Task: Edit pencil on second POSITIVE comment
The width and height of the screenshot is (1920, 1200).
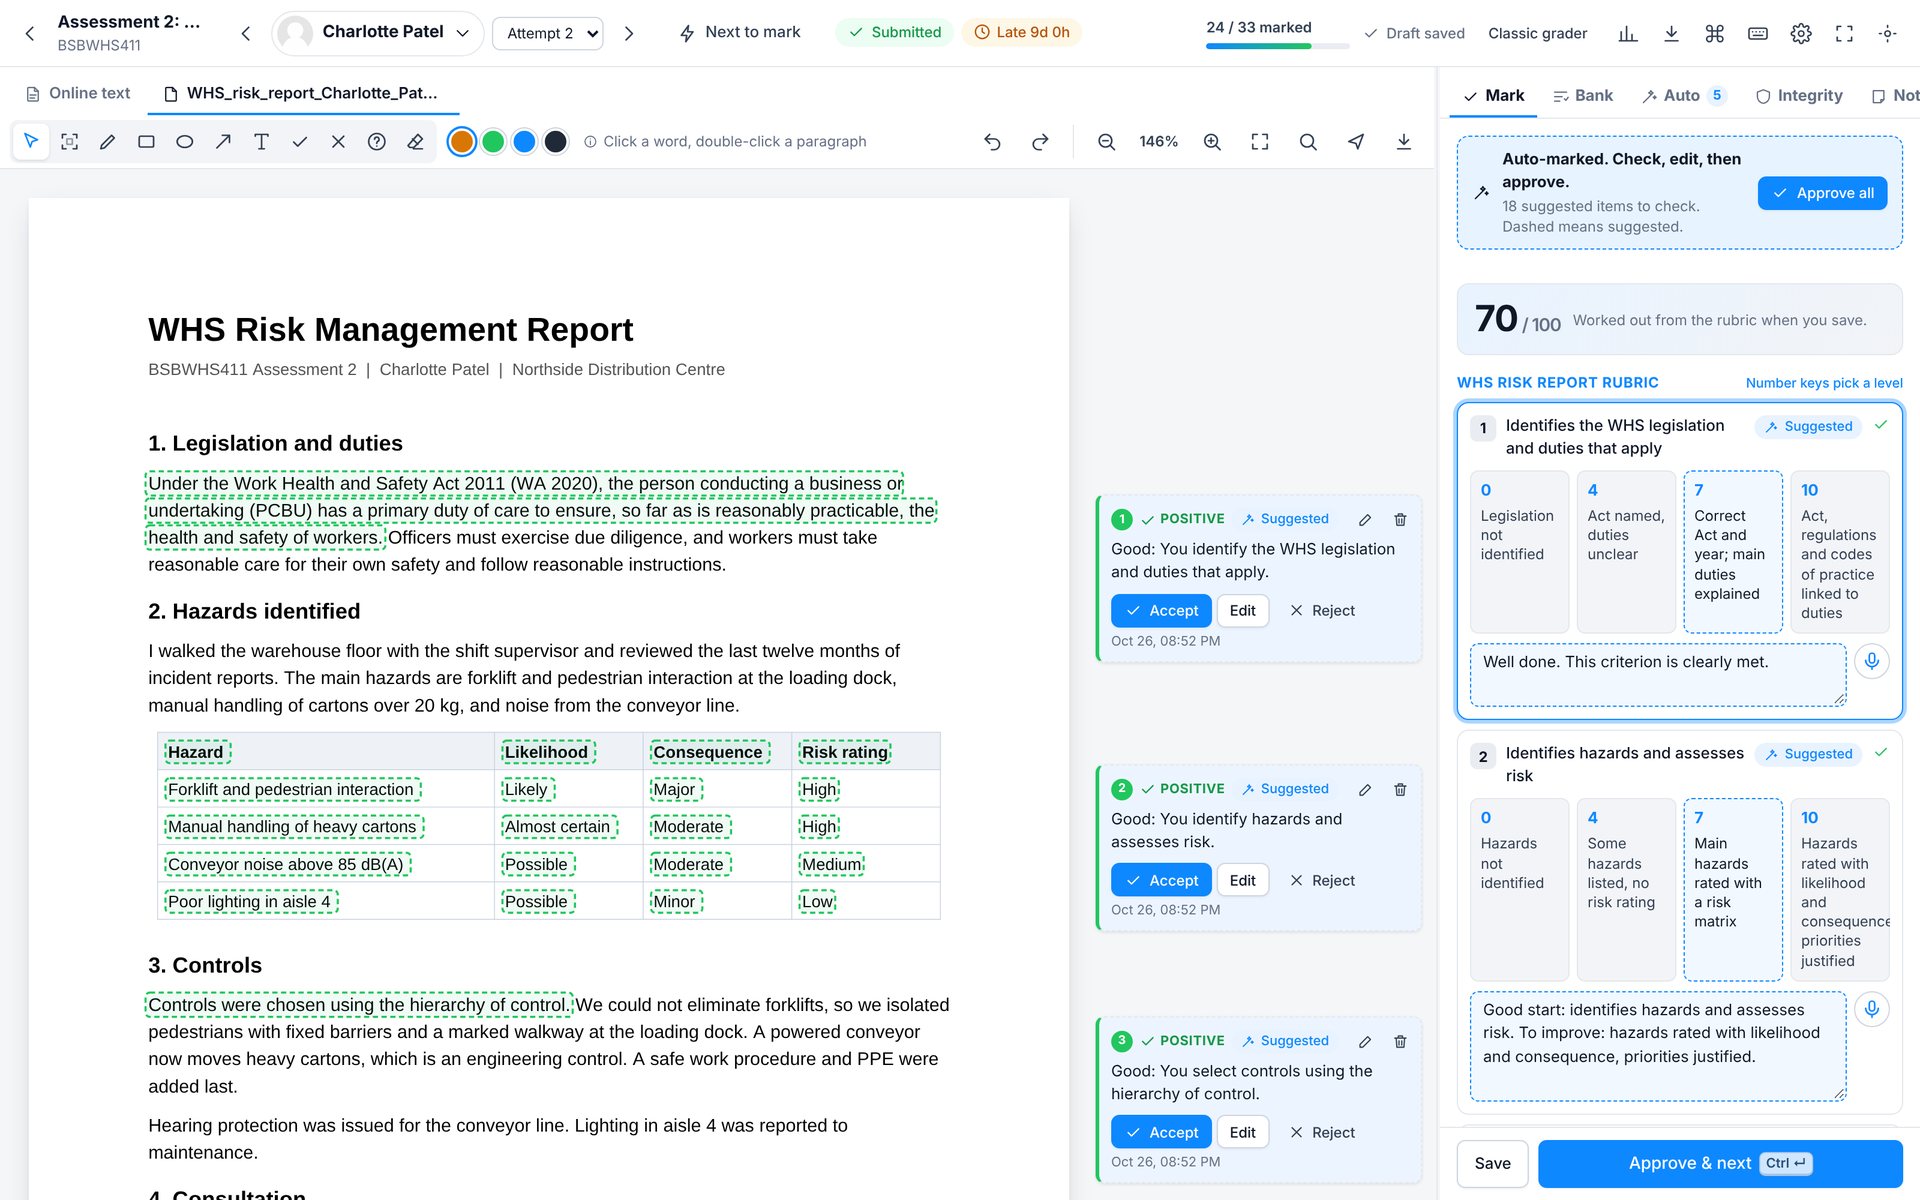Action: 1365,790
